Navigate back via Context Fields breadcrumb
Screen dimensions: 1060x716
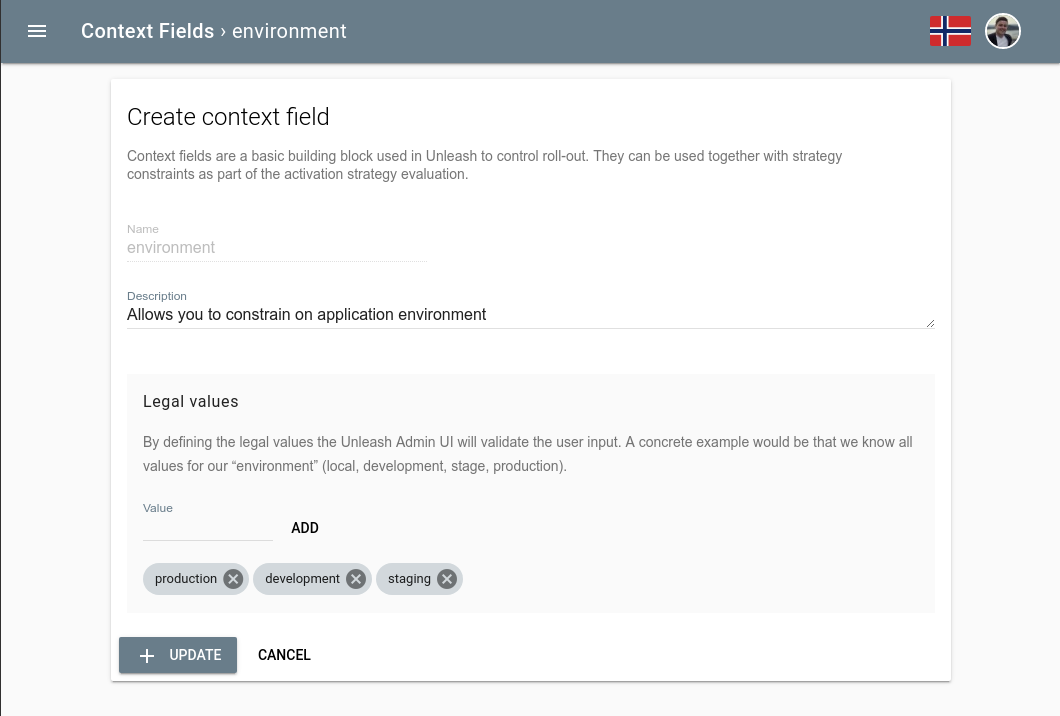[147, 31]
